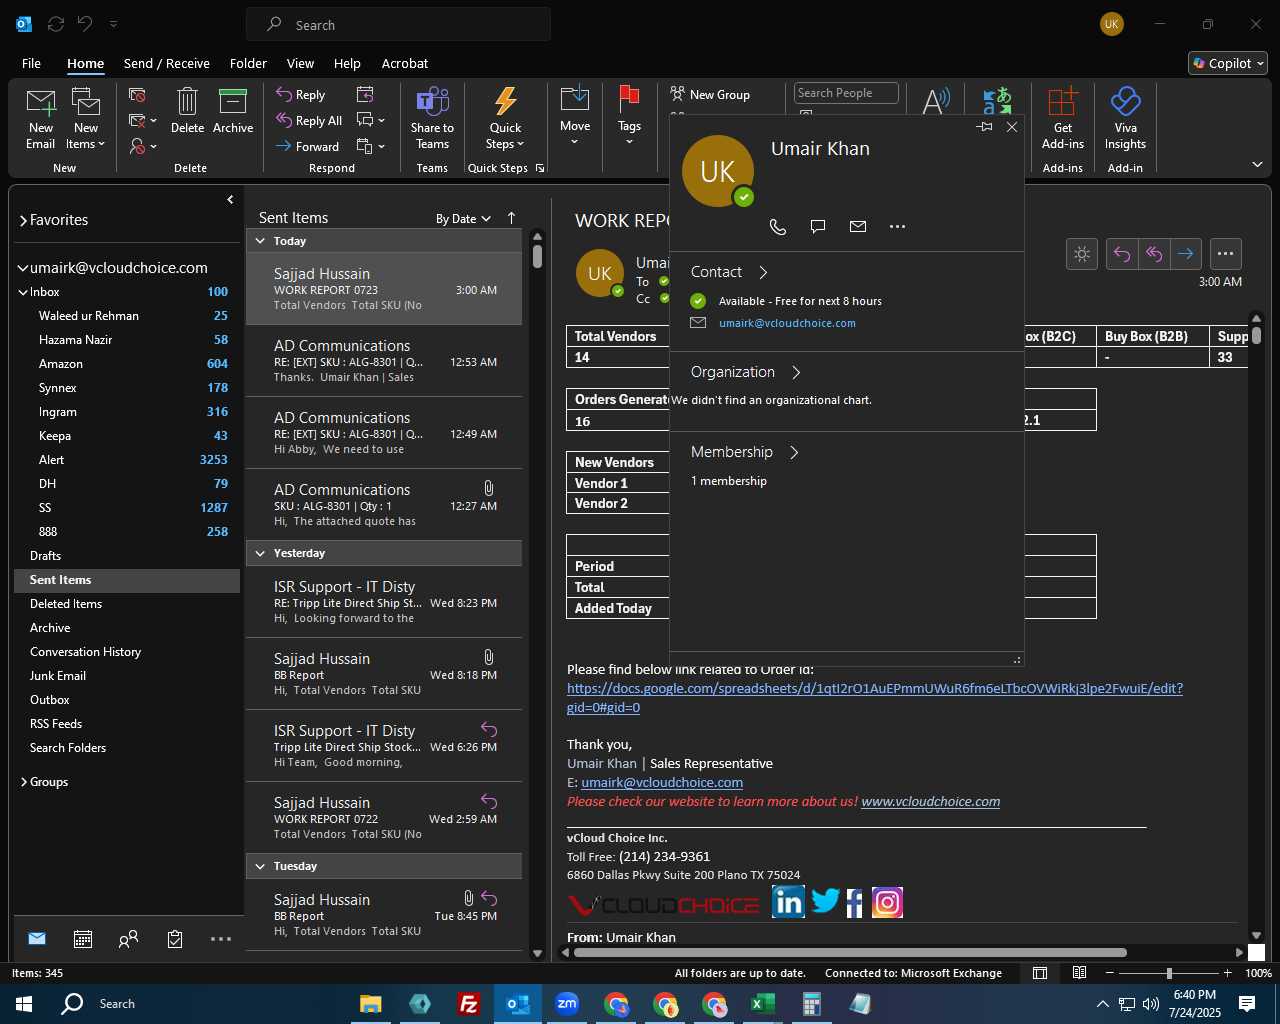Click umairk@vcloudchoice.com in contact card

click(x=787, y=323)
